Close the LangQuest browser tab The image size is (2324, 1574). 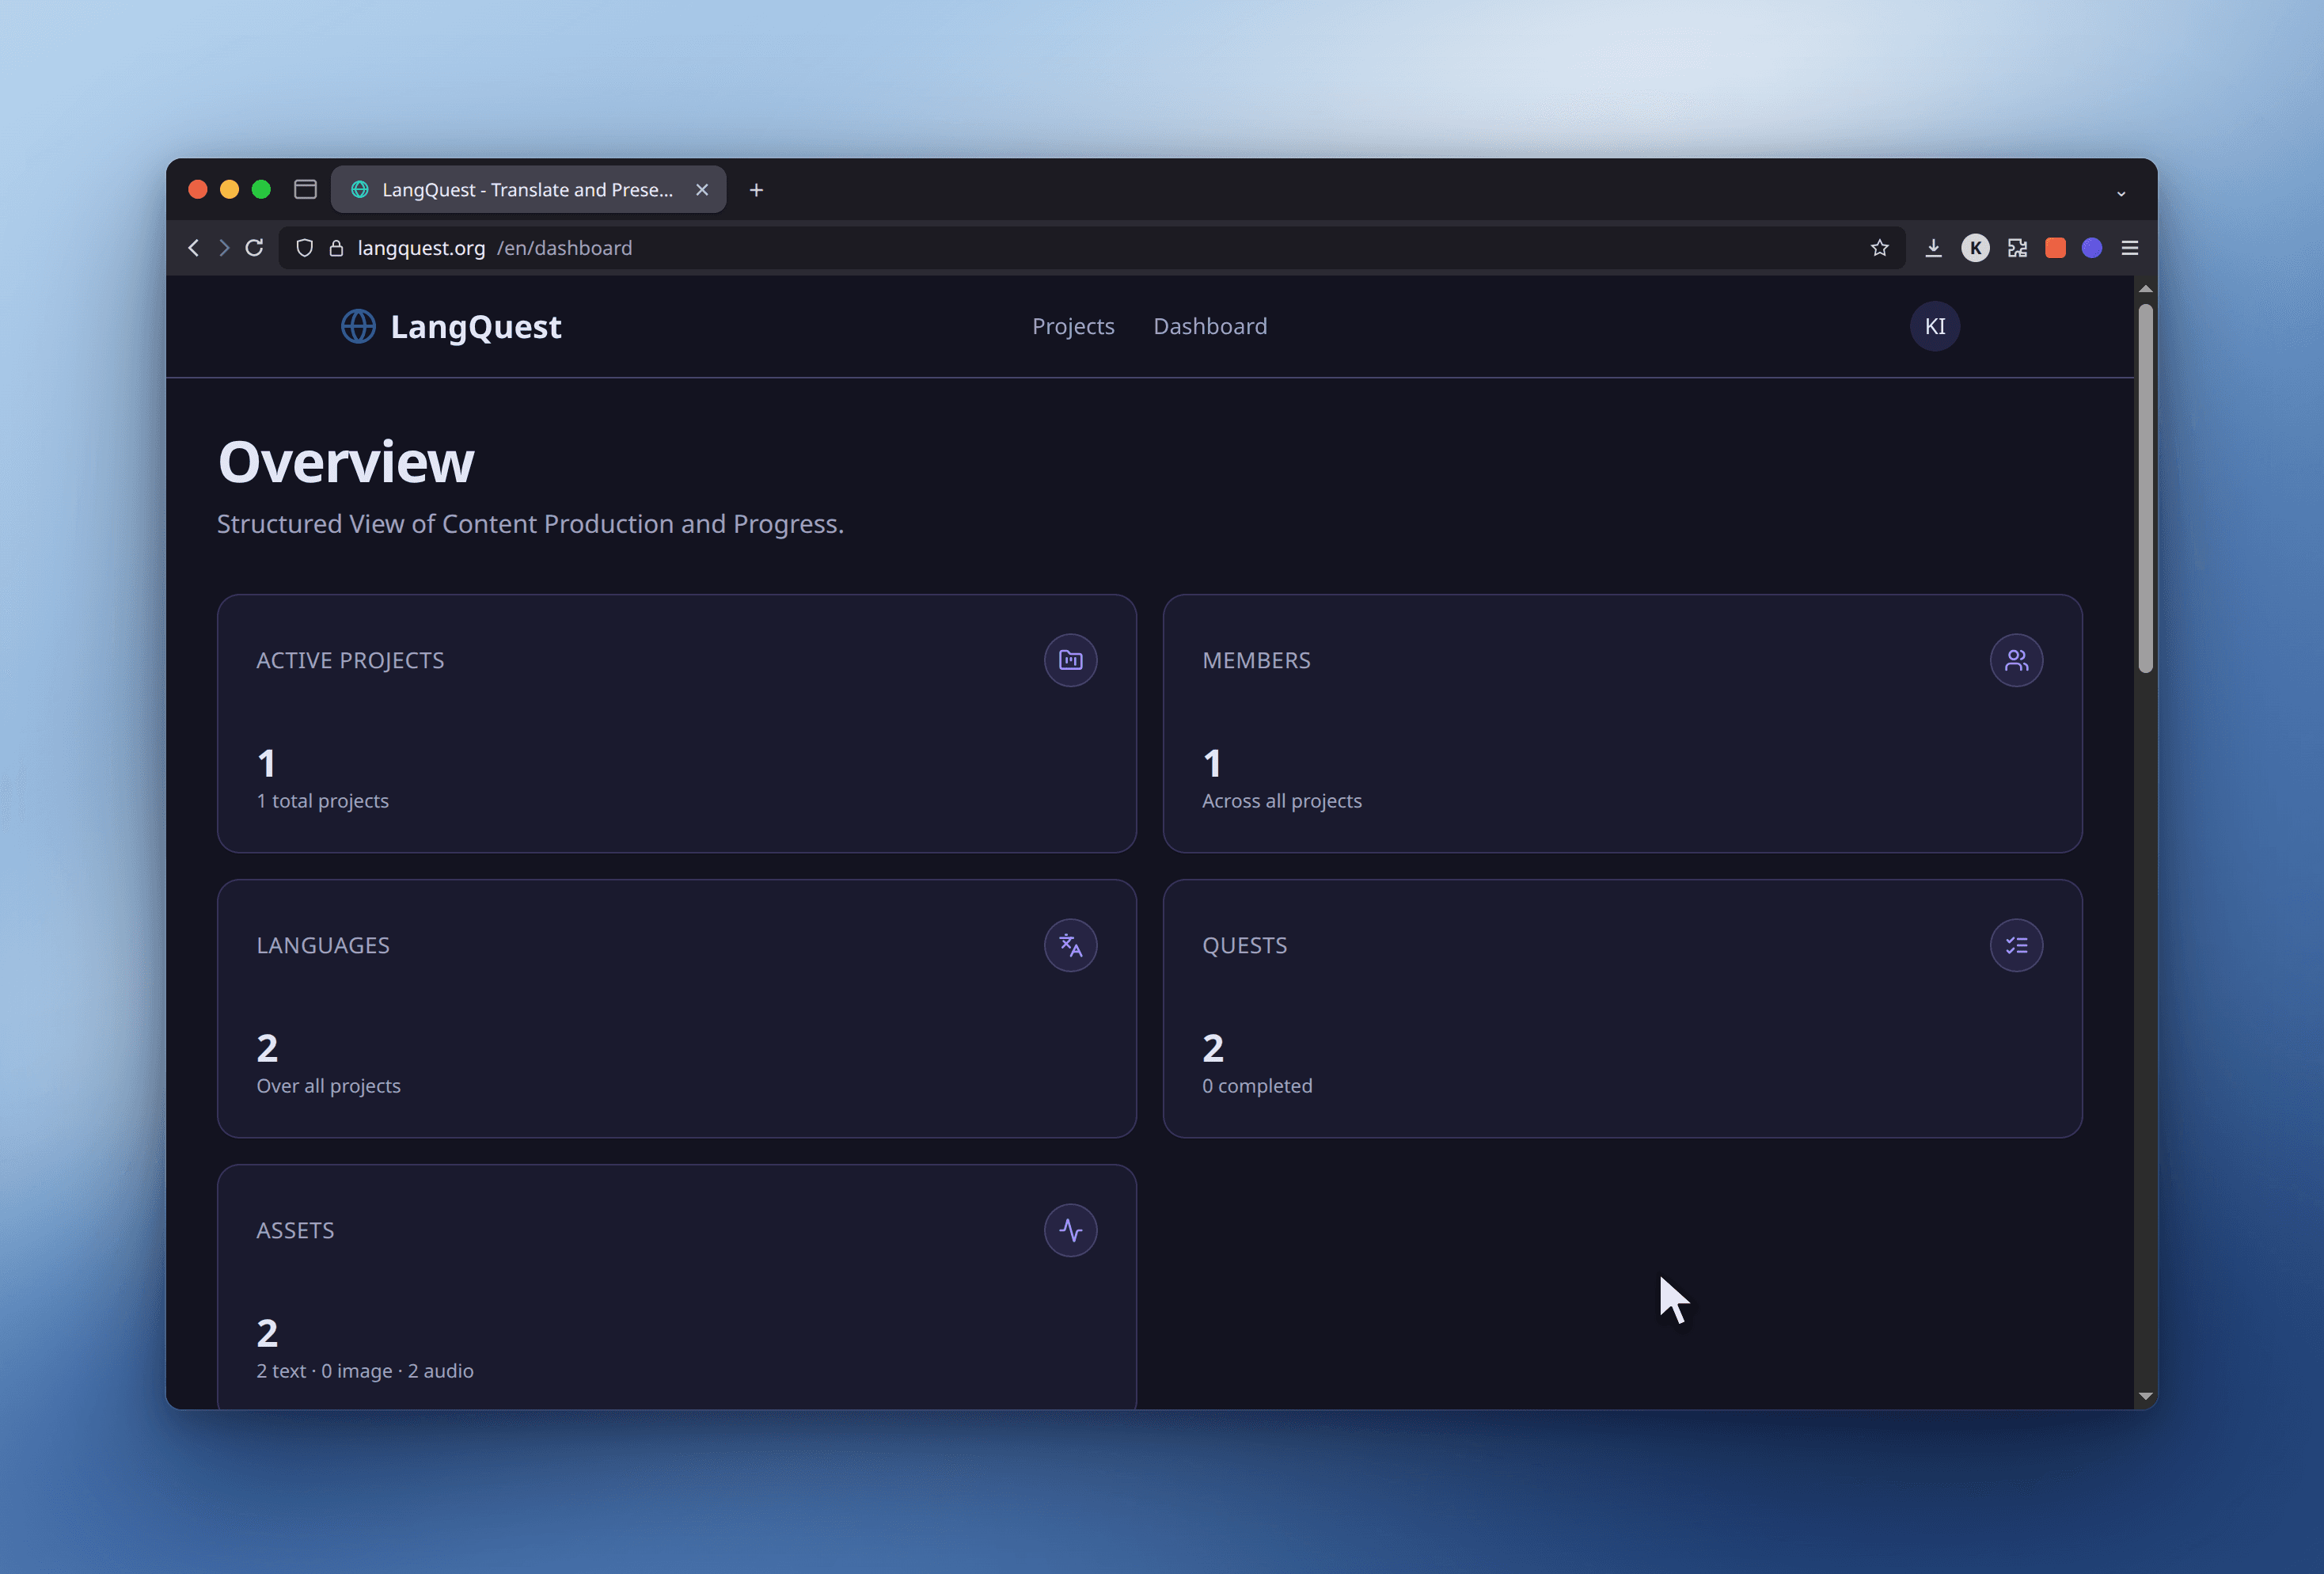pyautogui.click(x=702, y=189)
